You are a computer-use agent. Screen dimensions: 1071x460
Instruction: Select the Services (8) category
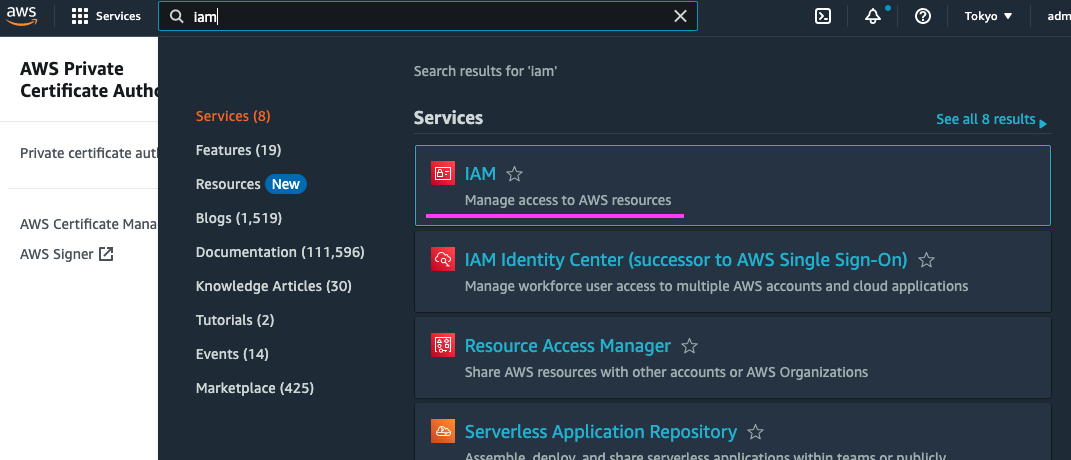point(233,116)
